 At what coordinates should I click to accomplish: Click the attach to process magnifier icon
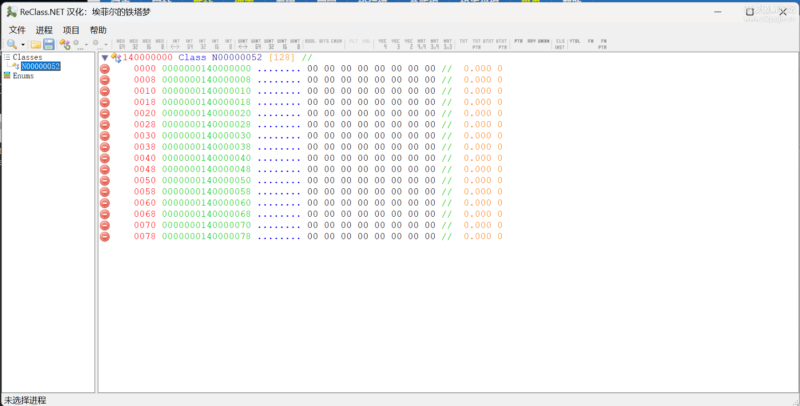12,44
